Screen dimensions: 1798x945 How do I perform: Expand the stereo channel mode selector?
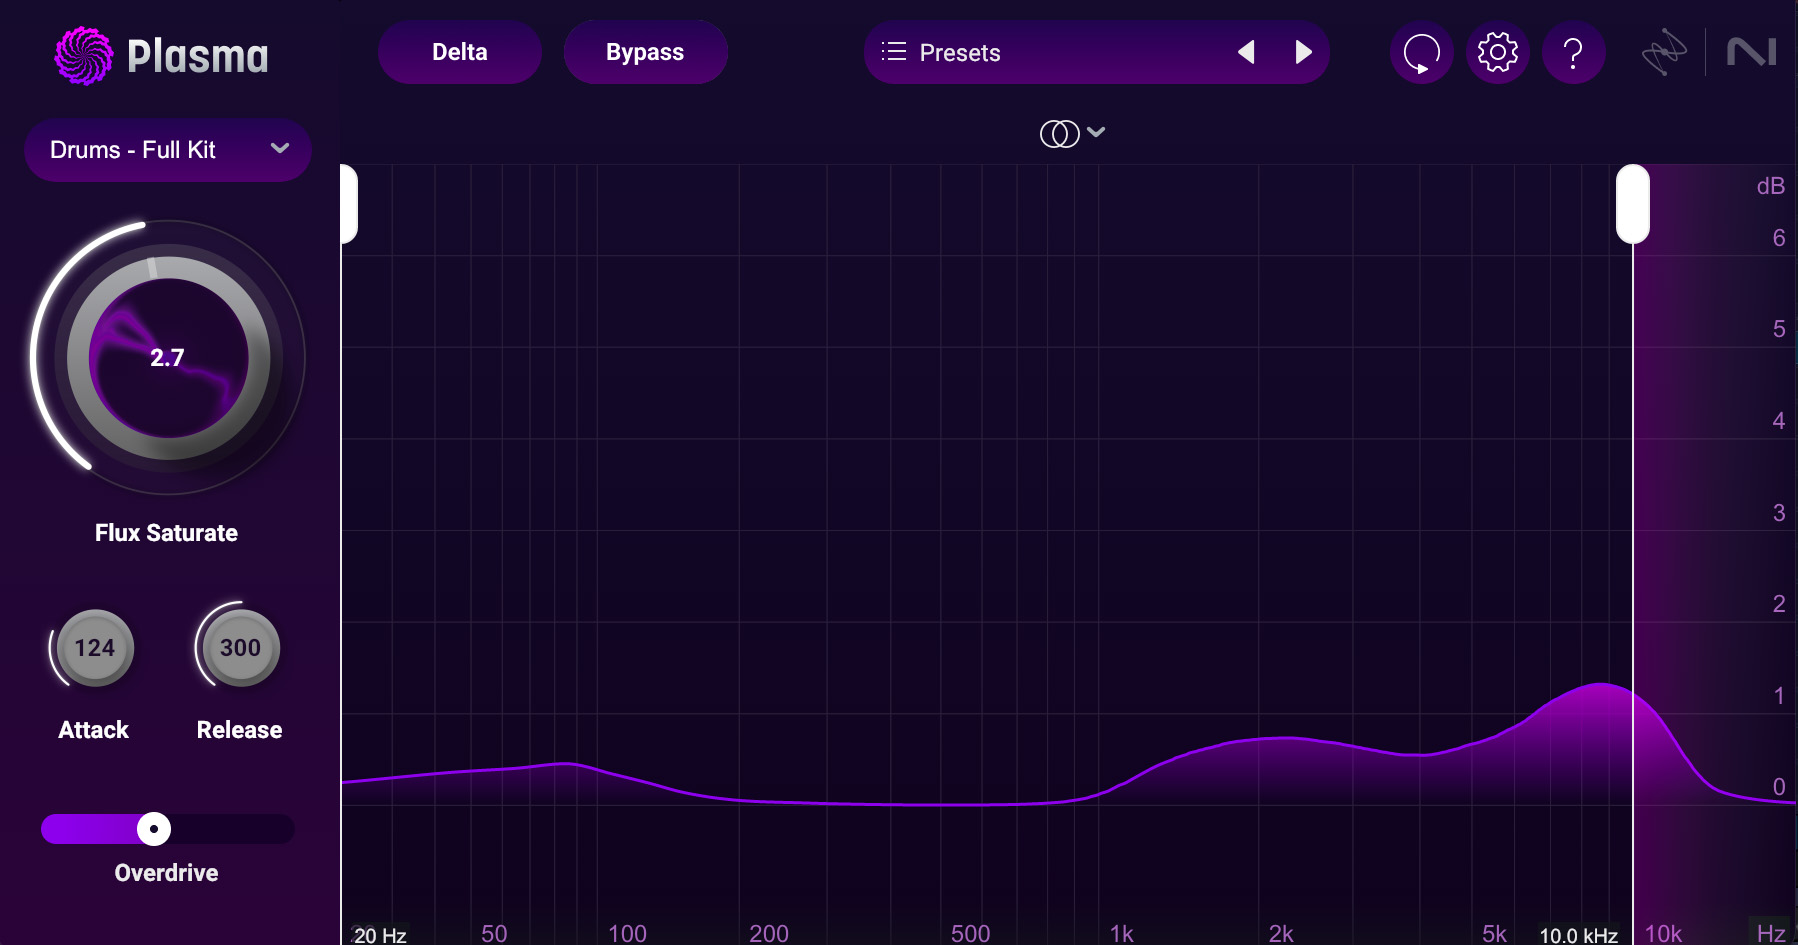(1072, 133)
